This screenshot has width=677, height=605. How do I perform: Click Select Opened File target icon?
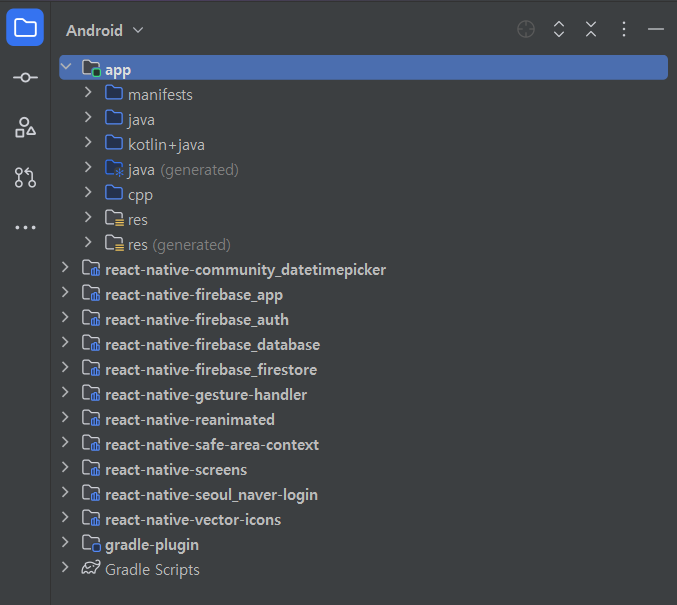(526, 29)
